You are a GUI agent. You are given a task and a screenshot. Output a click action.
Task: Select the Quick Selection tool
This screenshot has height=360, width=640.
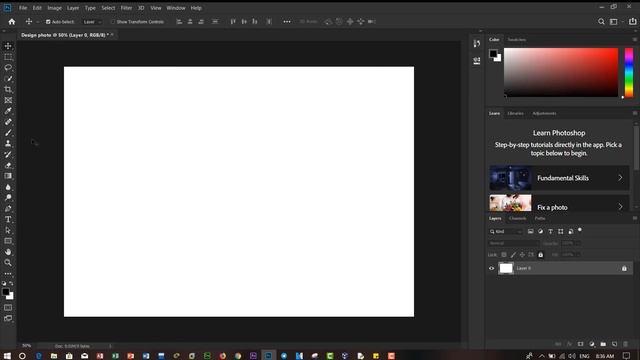pyautogui.click(x=8, y=78)
